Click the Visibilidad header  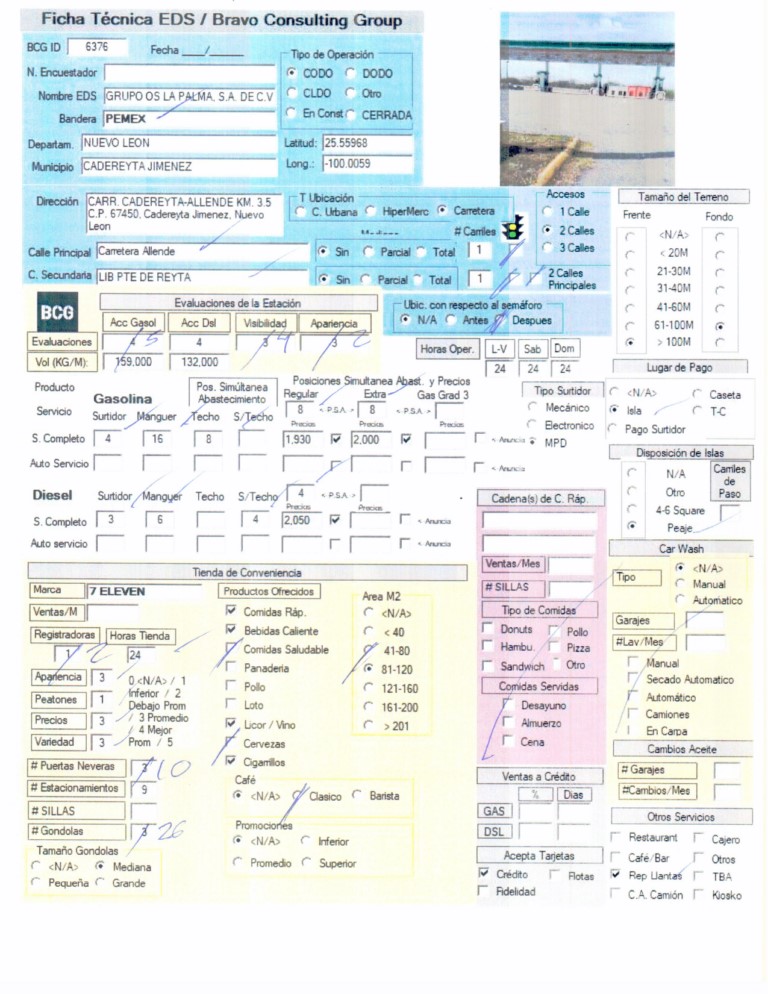point(265,323)
